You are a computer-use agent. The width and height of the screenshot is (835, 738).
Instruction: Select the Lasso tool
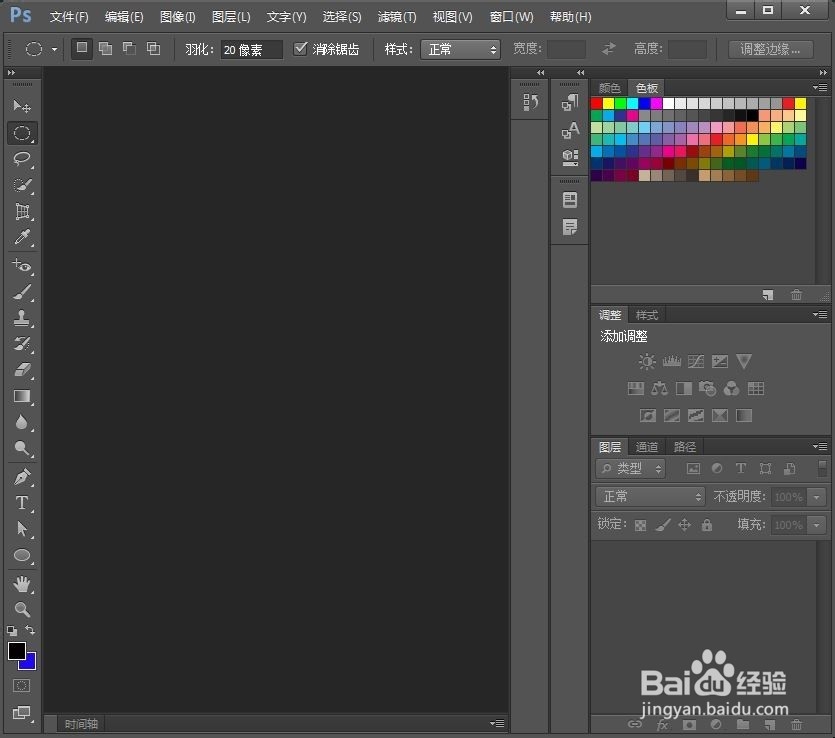click(22, 159)
